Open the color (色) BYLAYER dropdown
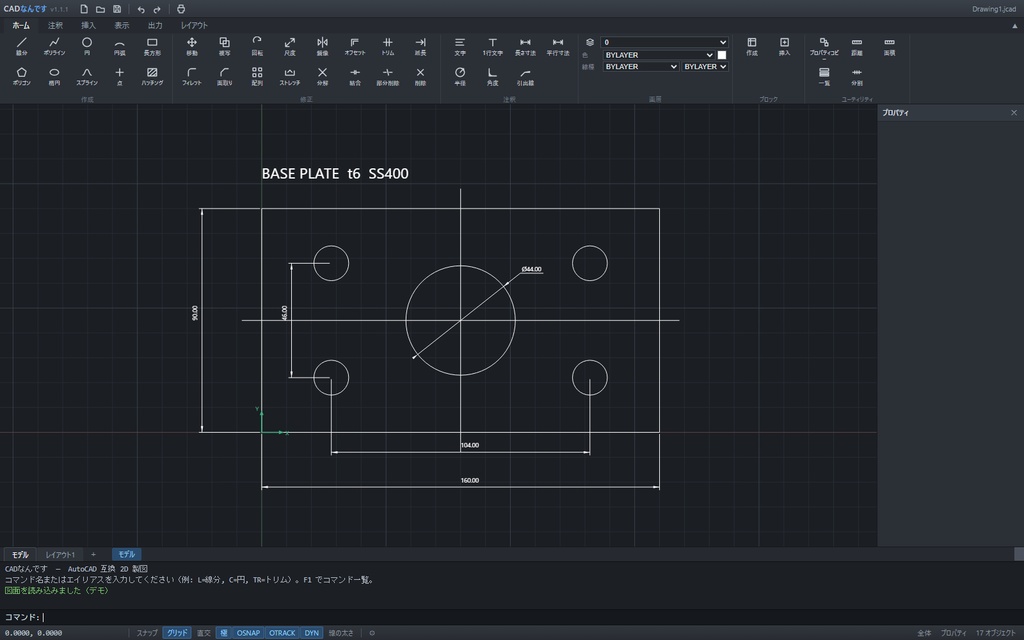This screenshot has width=1024, height=640. point(658,55)
